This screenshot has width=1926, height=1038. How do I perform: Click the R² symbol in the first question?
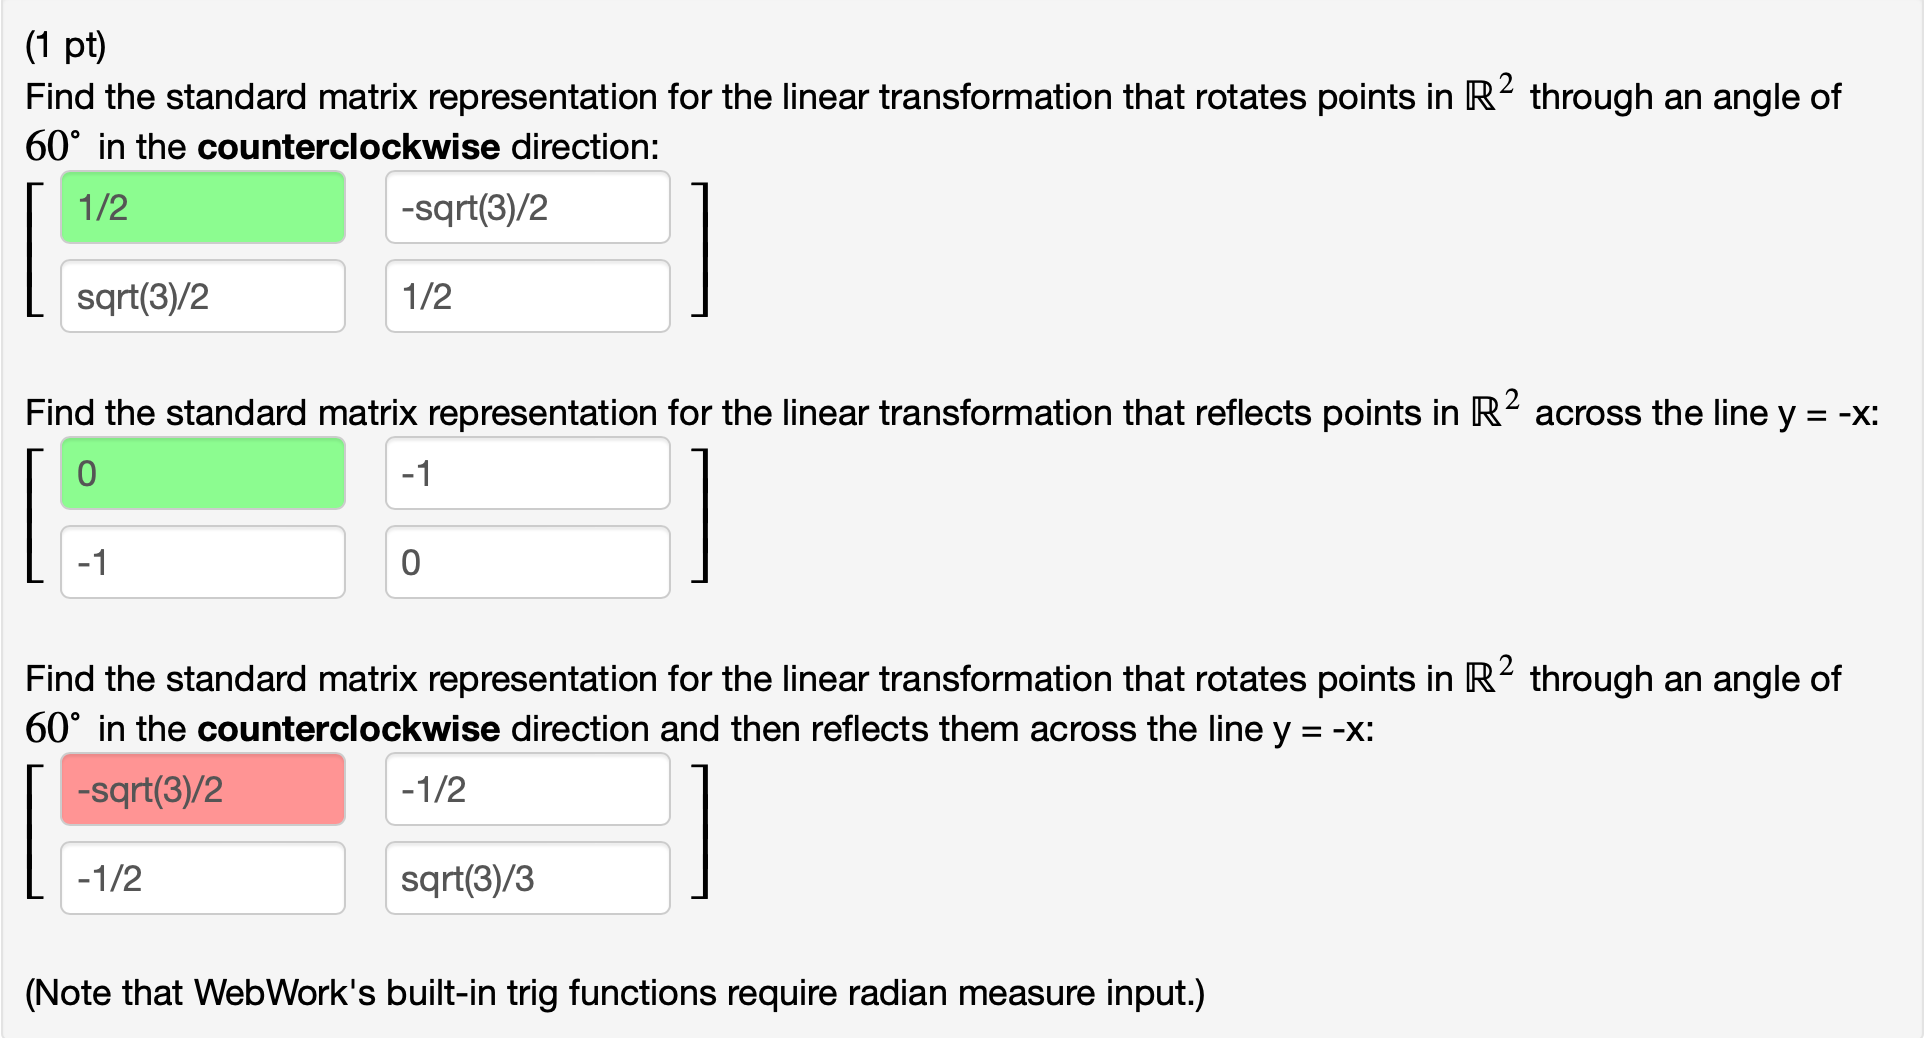click(x=1483, y=95)
